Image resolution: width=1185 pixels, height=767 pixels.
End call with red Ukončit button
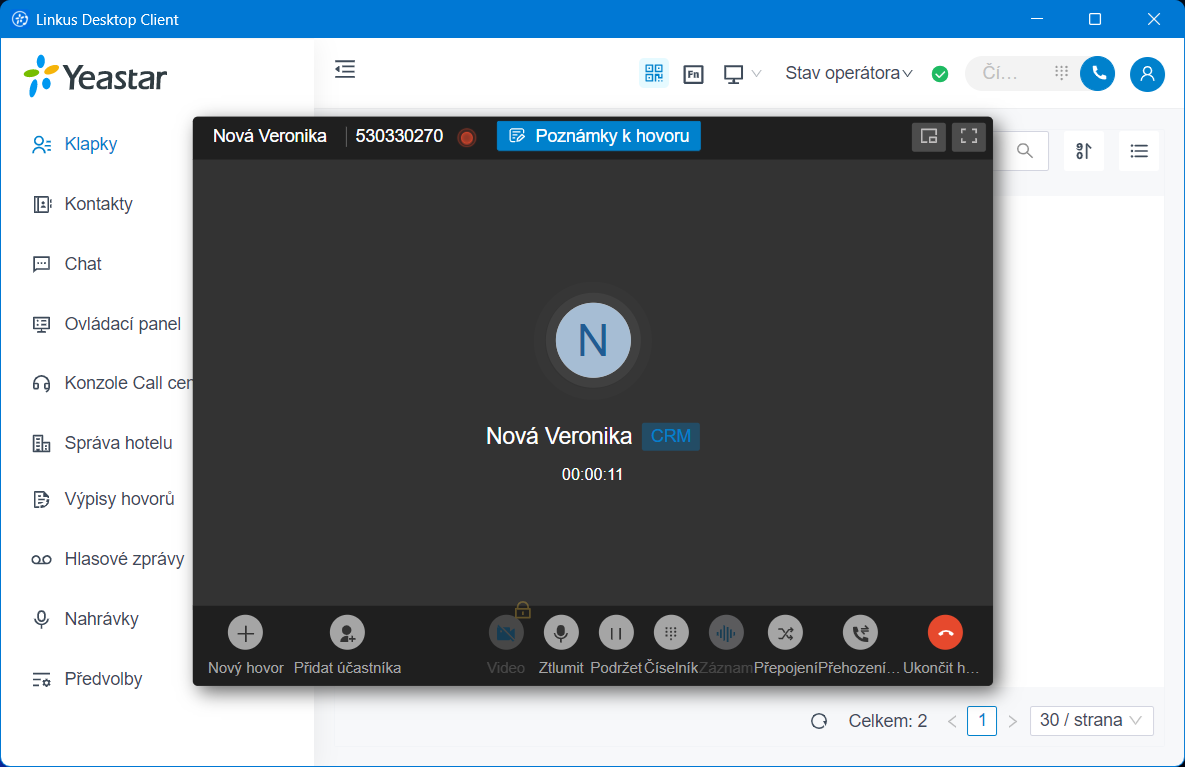945,633
